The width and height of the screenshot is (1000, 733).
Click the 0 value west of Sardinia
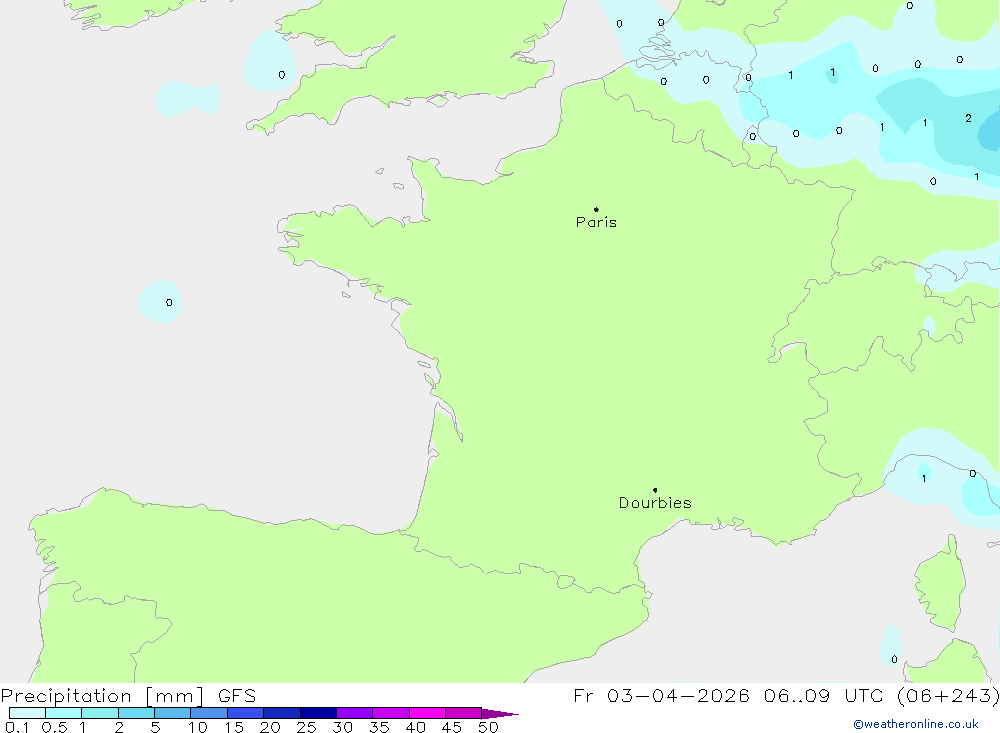pos(894,659)
